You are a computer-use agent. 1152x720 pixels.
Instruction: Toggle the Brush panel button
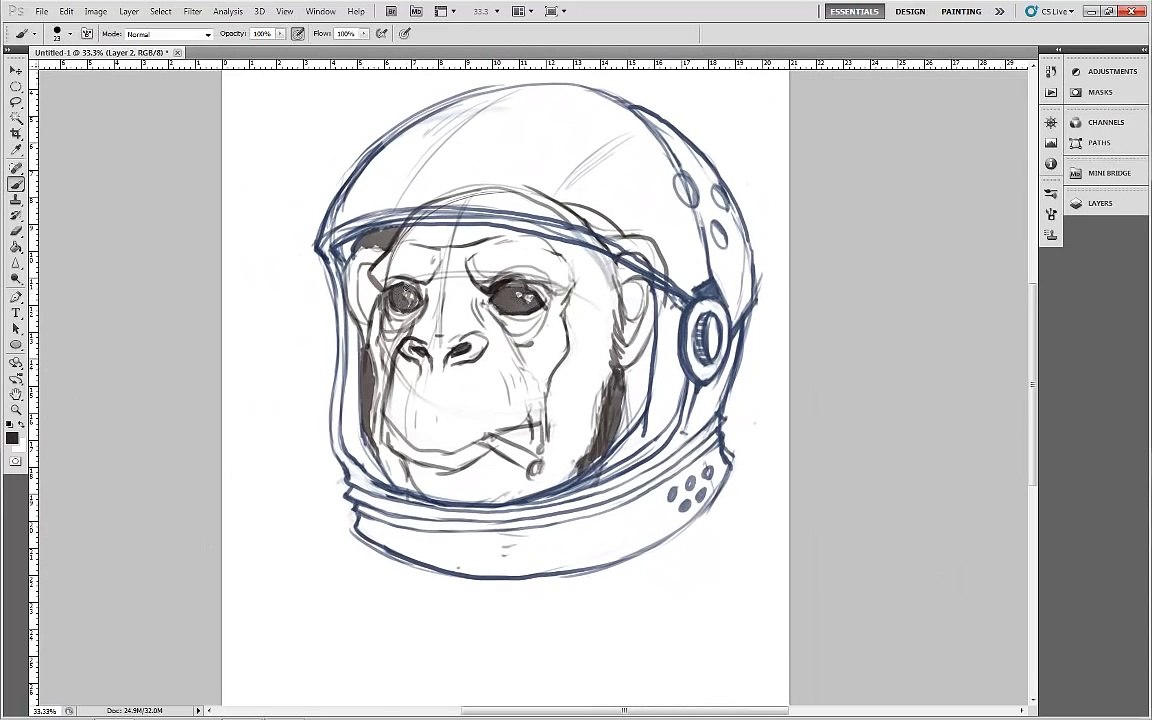tap(87, 34)
